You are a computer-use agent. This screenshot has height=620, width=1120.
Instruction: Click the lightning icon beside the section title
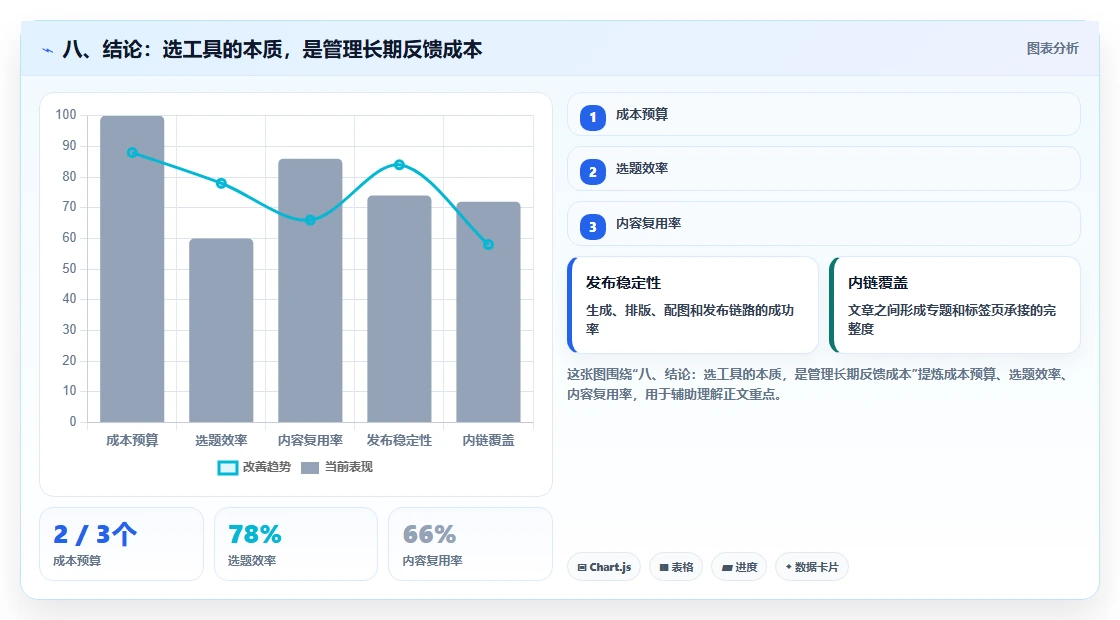[x=48, y=50]
